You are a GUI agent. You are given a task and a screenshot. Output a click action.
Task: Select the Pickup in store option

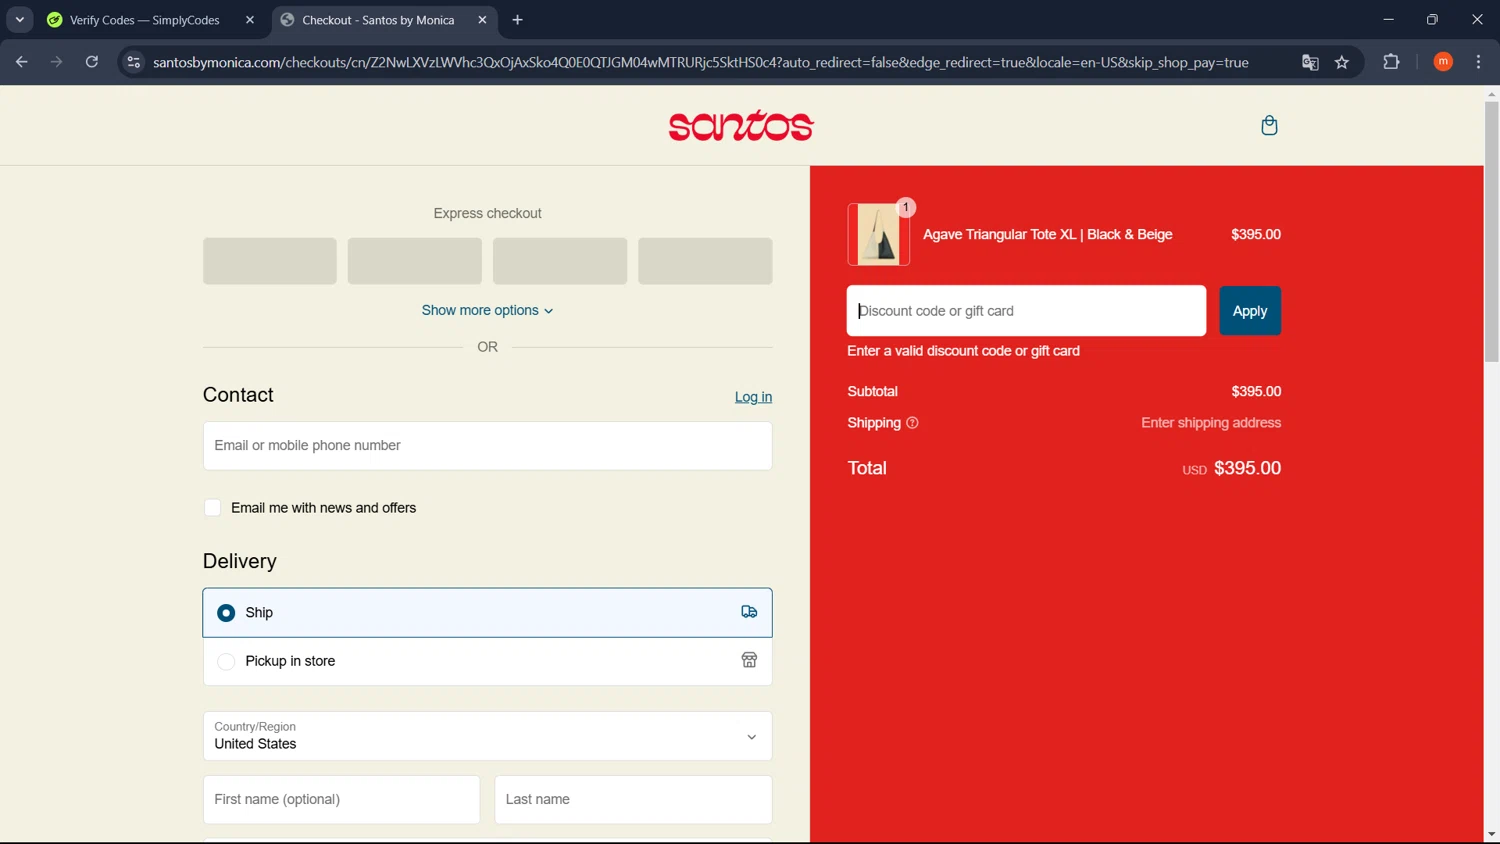tap(487, 661)
